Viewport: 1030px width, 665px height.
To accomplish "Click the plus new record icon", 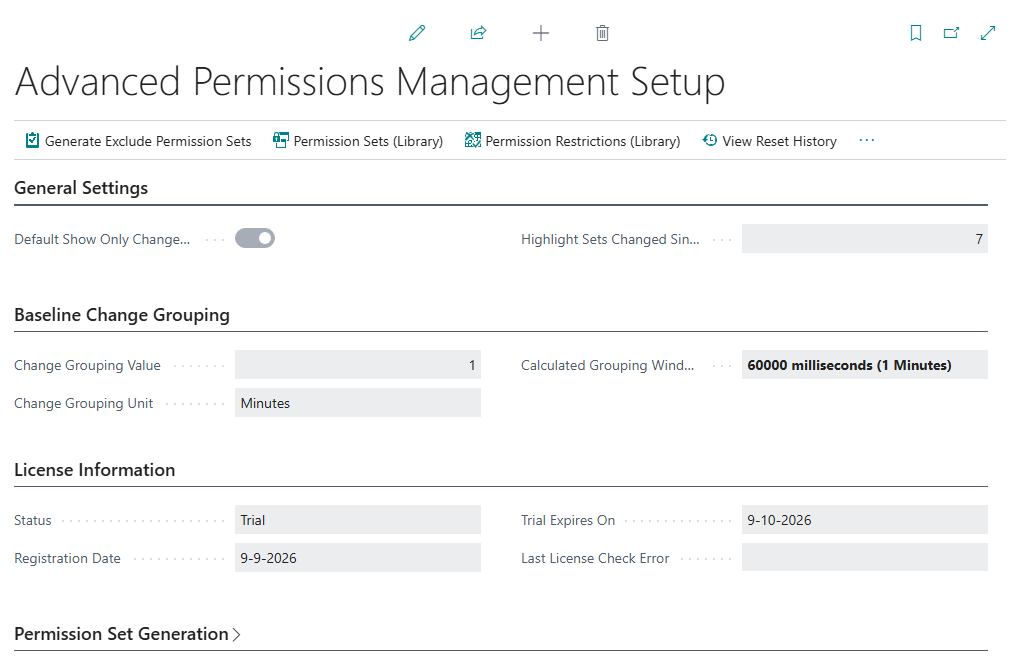I will pyautogui.click(x=541, y=33).
